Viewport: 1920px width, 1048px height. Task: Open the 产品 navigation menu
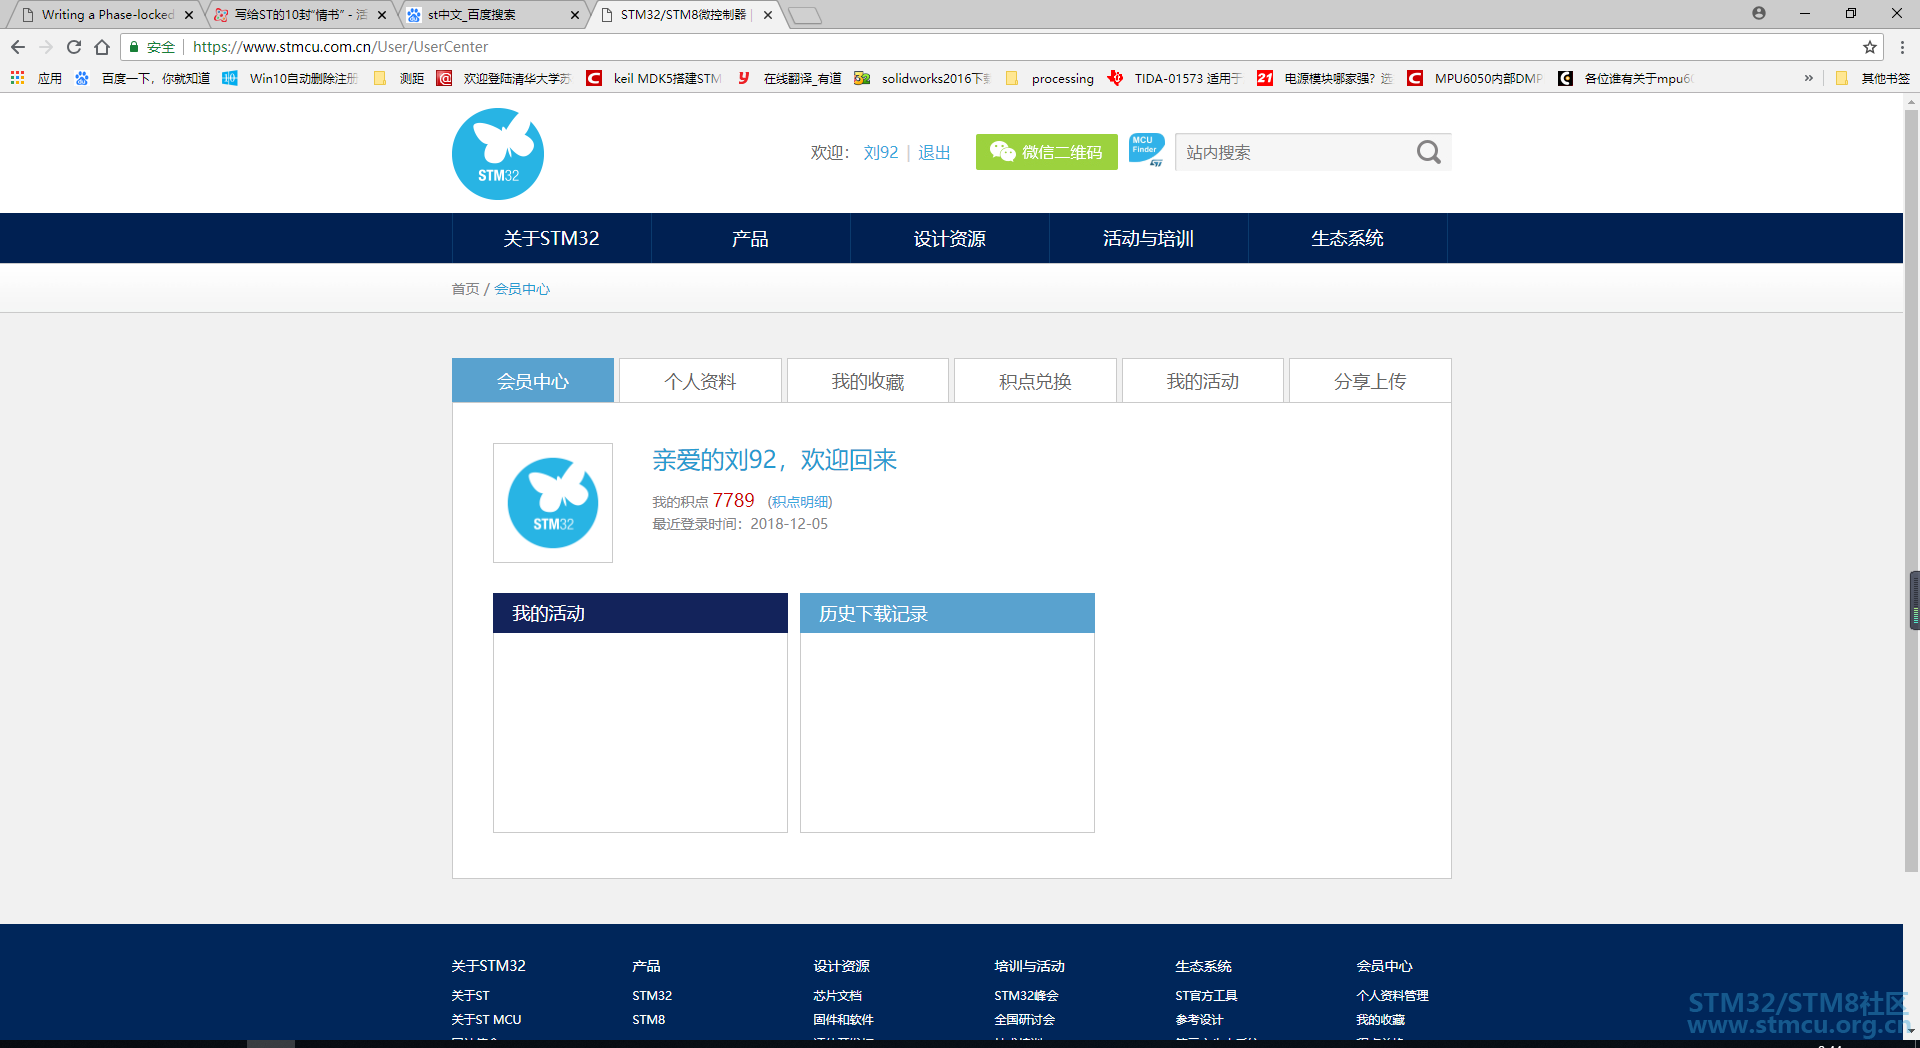[750, 238]
